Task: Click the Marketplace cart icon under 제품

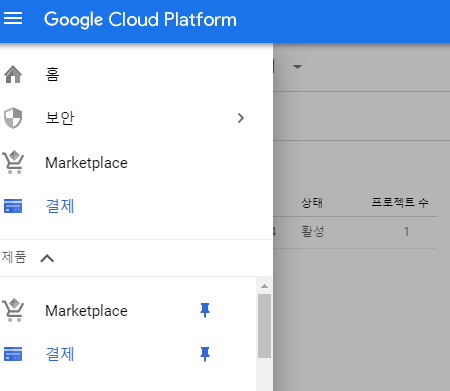Action: click(13, 310)
